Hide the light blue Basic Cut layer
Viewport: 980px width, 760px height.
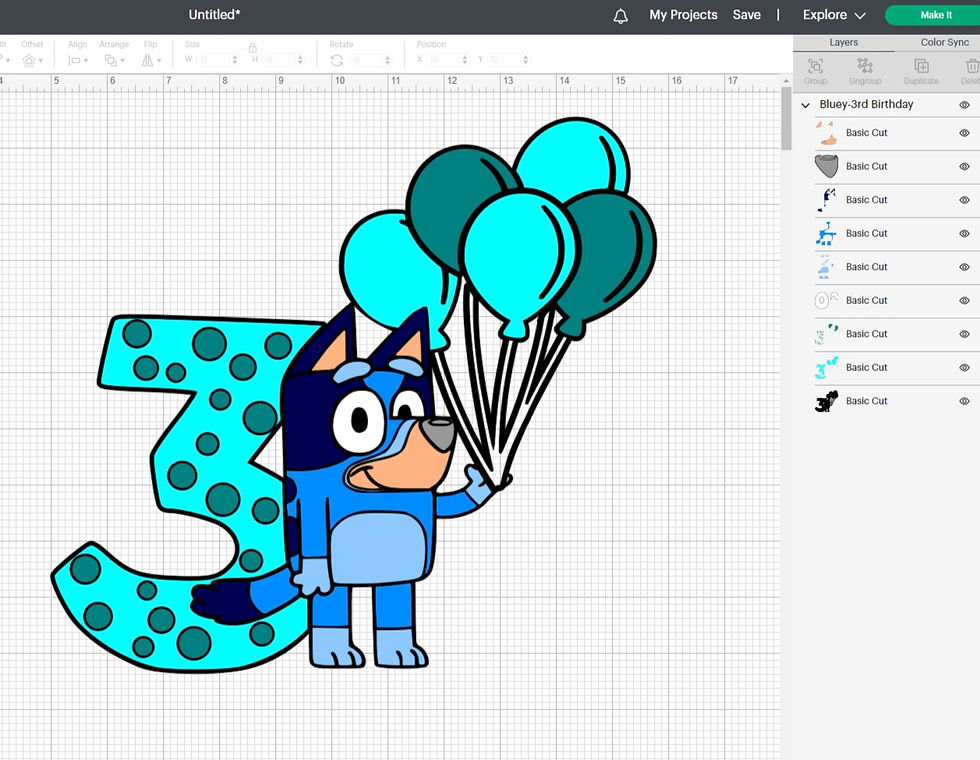coord(964,267)
